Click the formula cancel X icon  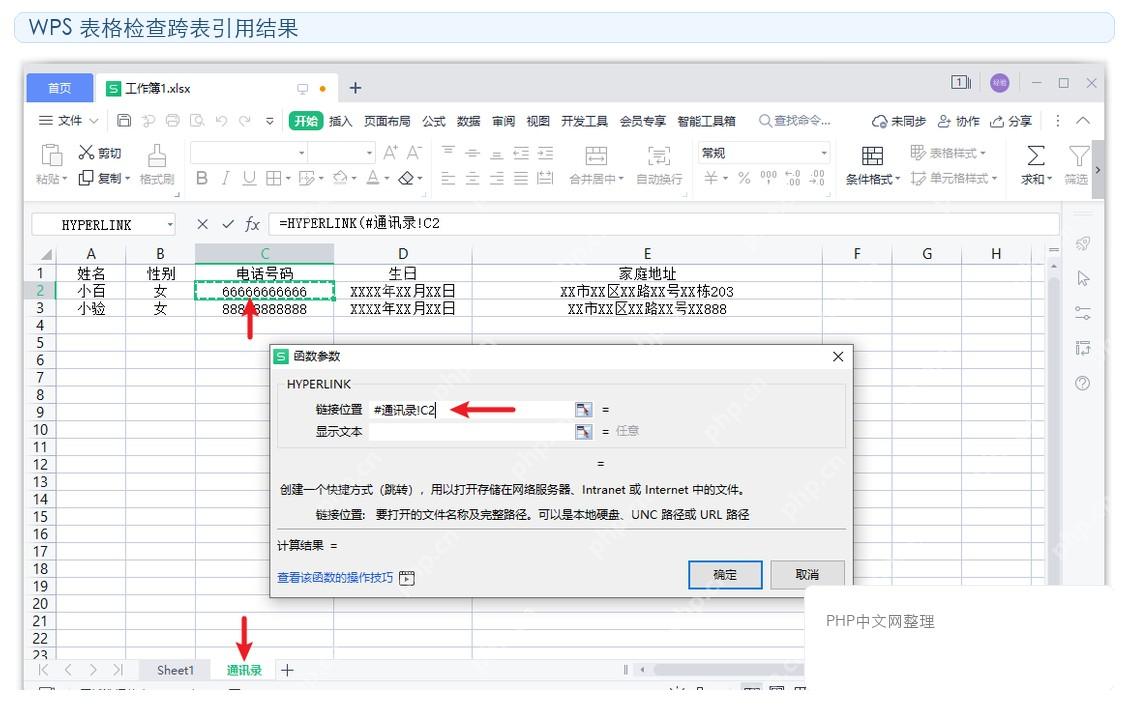(202, 224)
